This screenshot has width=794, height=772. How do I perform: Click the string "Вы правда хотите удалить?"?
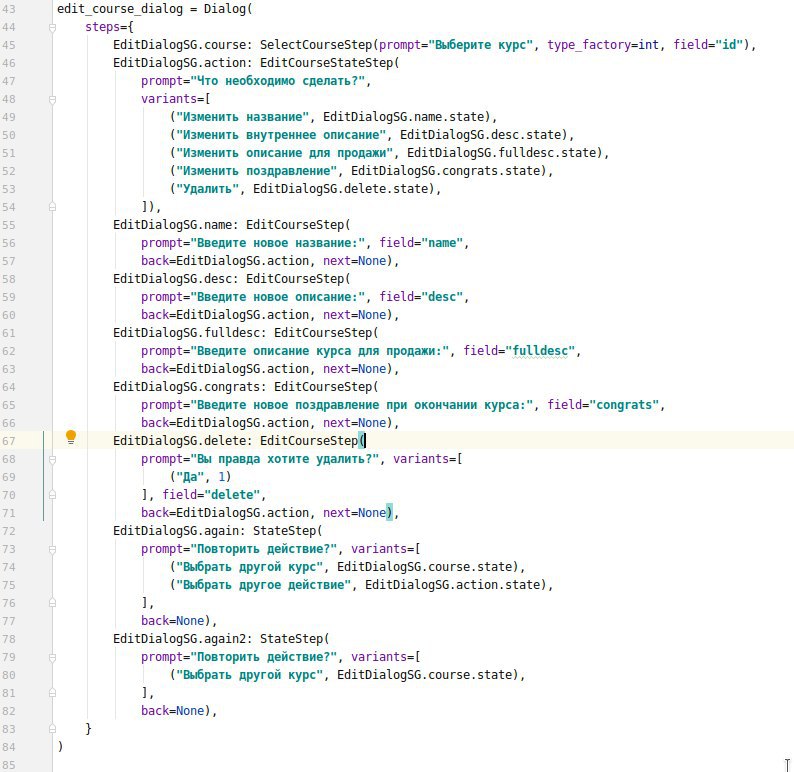284,459
